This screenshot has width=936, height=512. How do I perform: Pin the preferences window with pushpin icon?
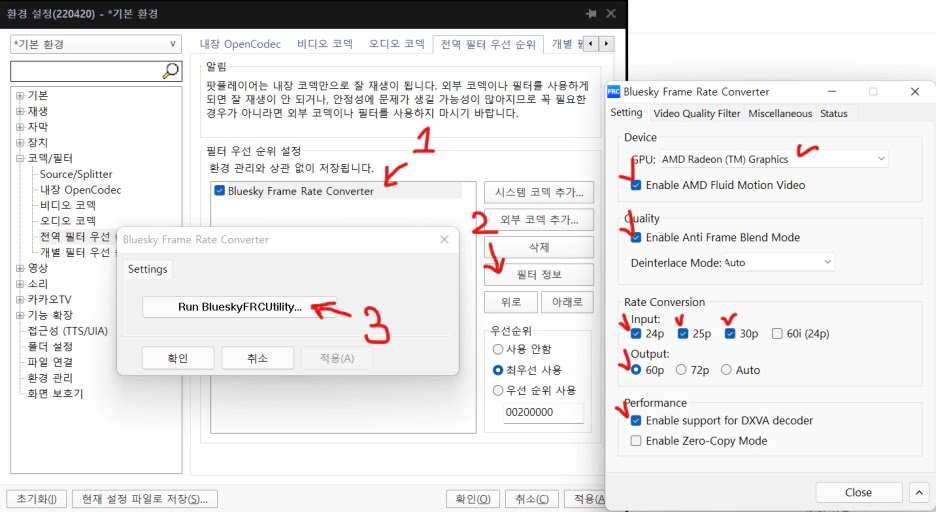pyautogui.click(x=590, y=13)
